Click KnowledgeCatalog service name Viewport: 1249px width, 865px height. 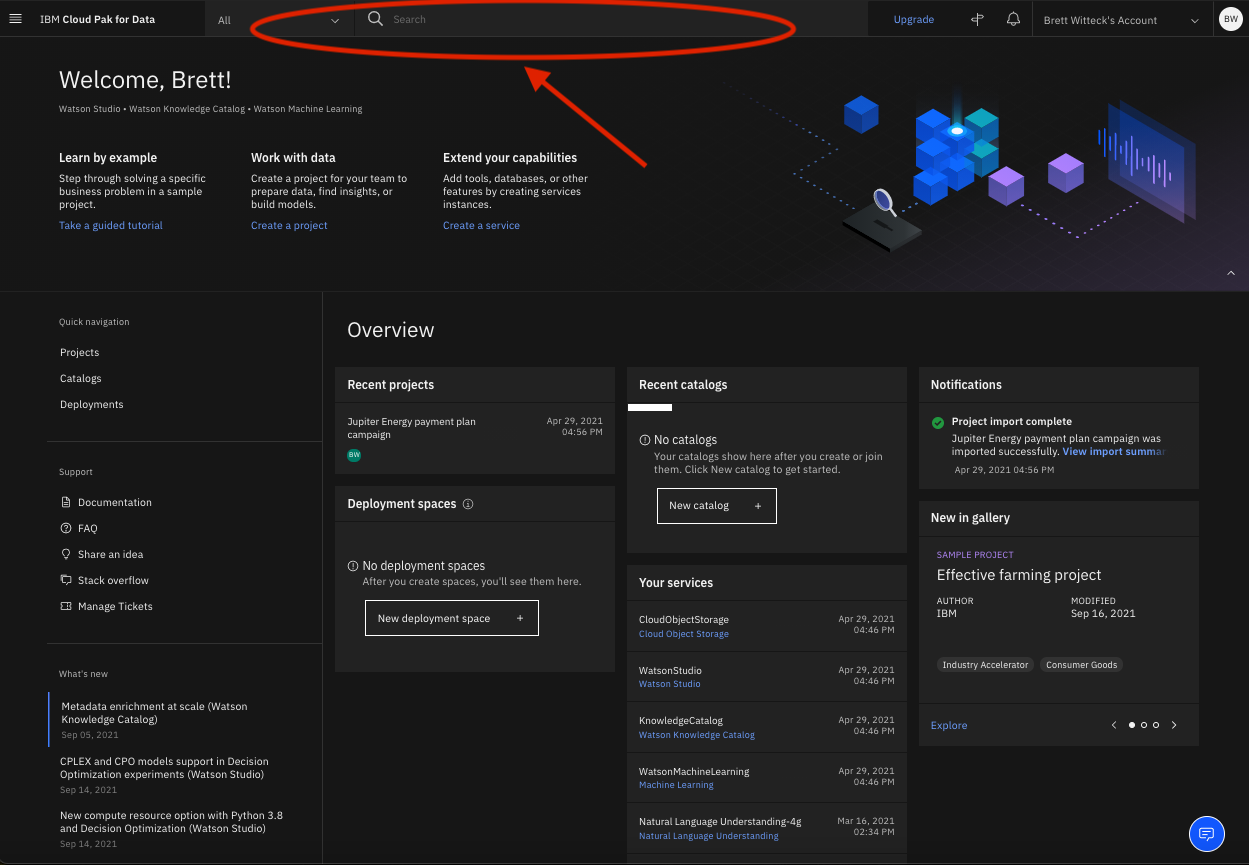click(681, 721)
